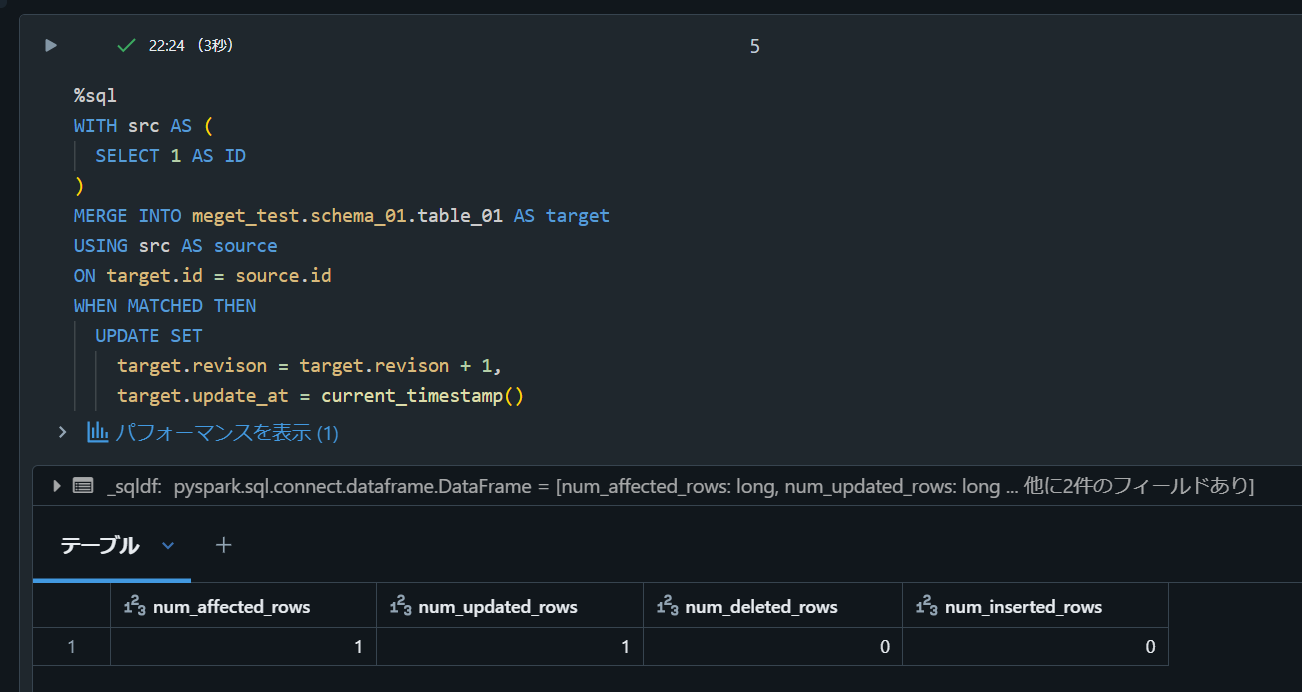Viewport: 1302px width, 692px height.
Task: Click the table icon beside _sqldf
Action: (83, 486)
